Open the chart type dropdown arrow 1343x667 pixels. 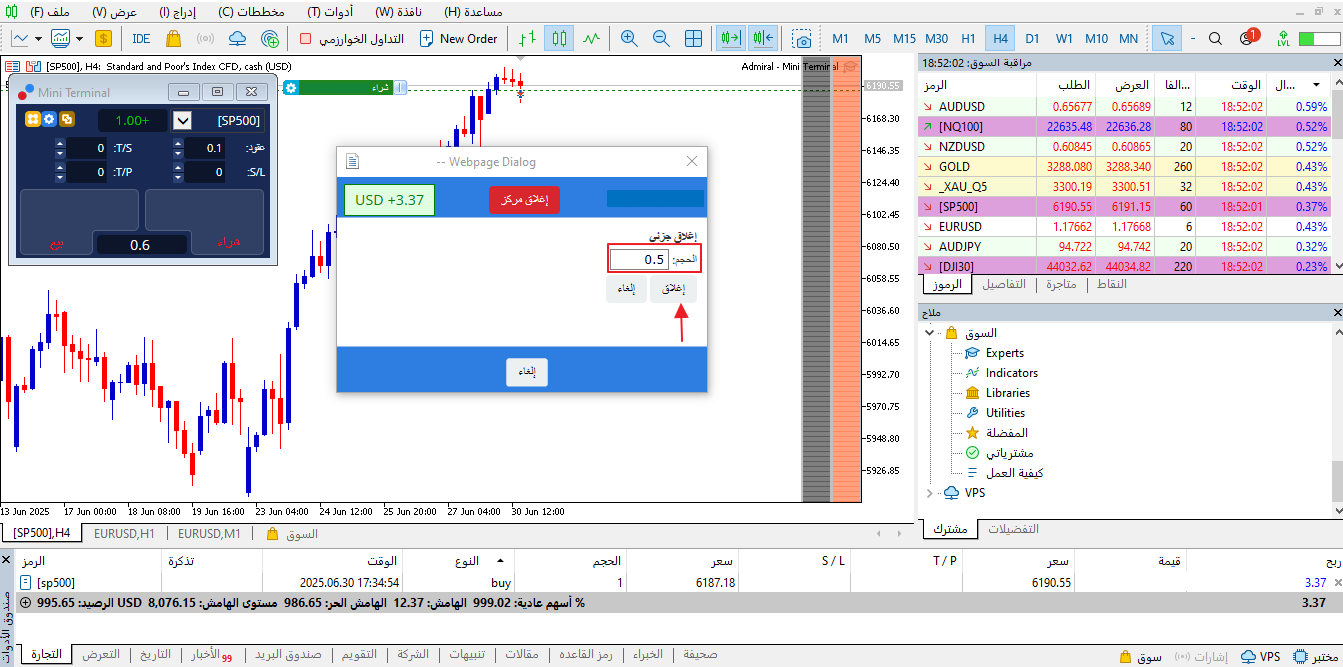(38, 39)
